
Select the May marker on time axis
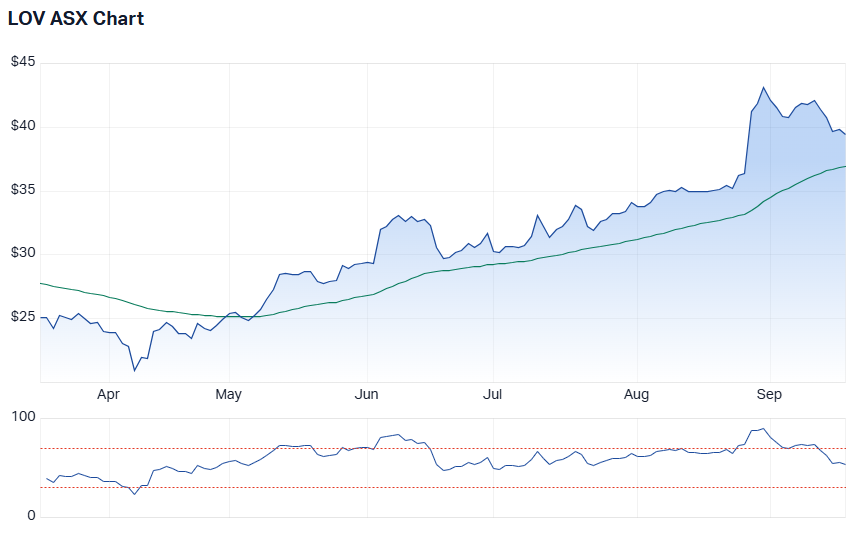(x=229, y=394)
